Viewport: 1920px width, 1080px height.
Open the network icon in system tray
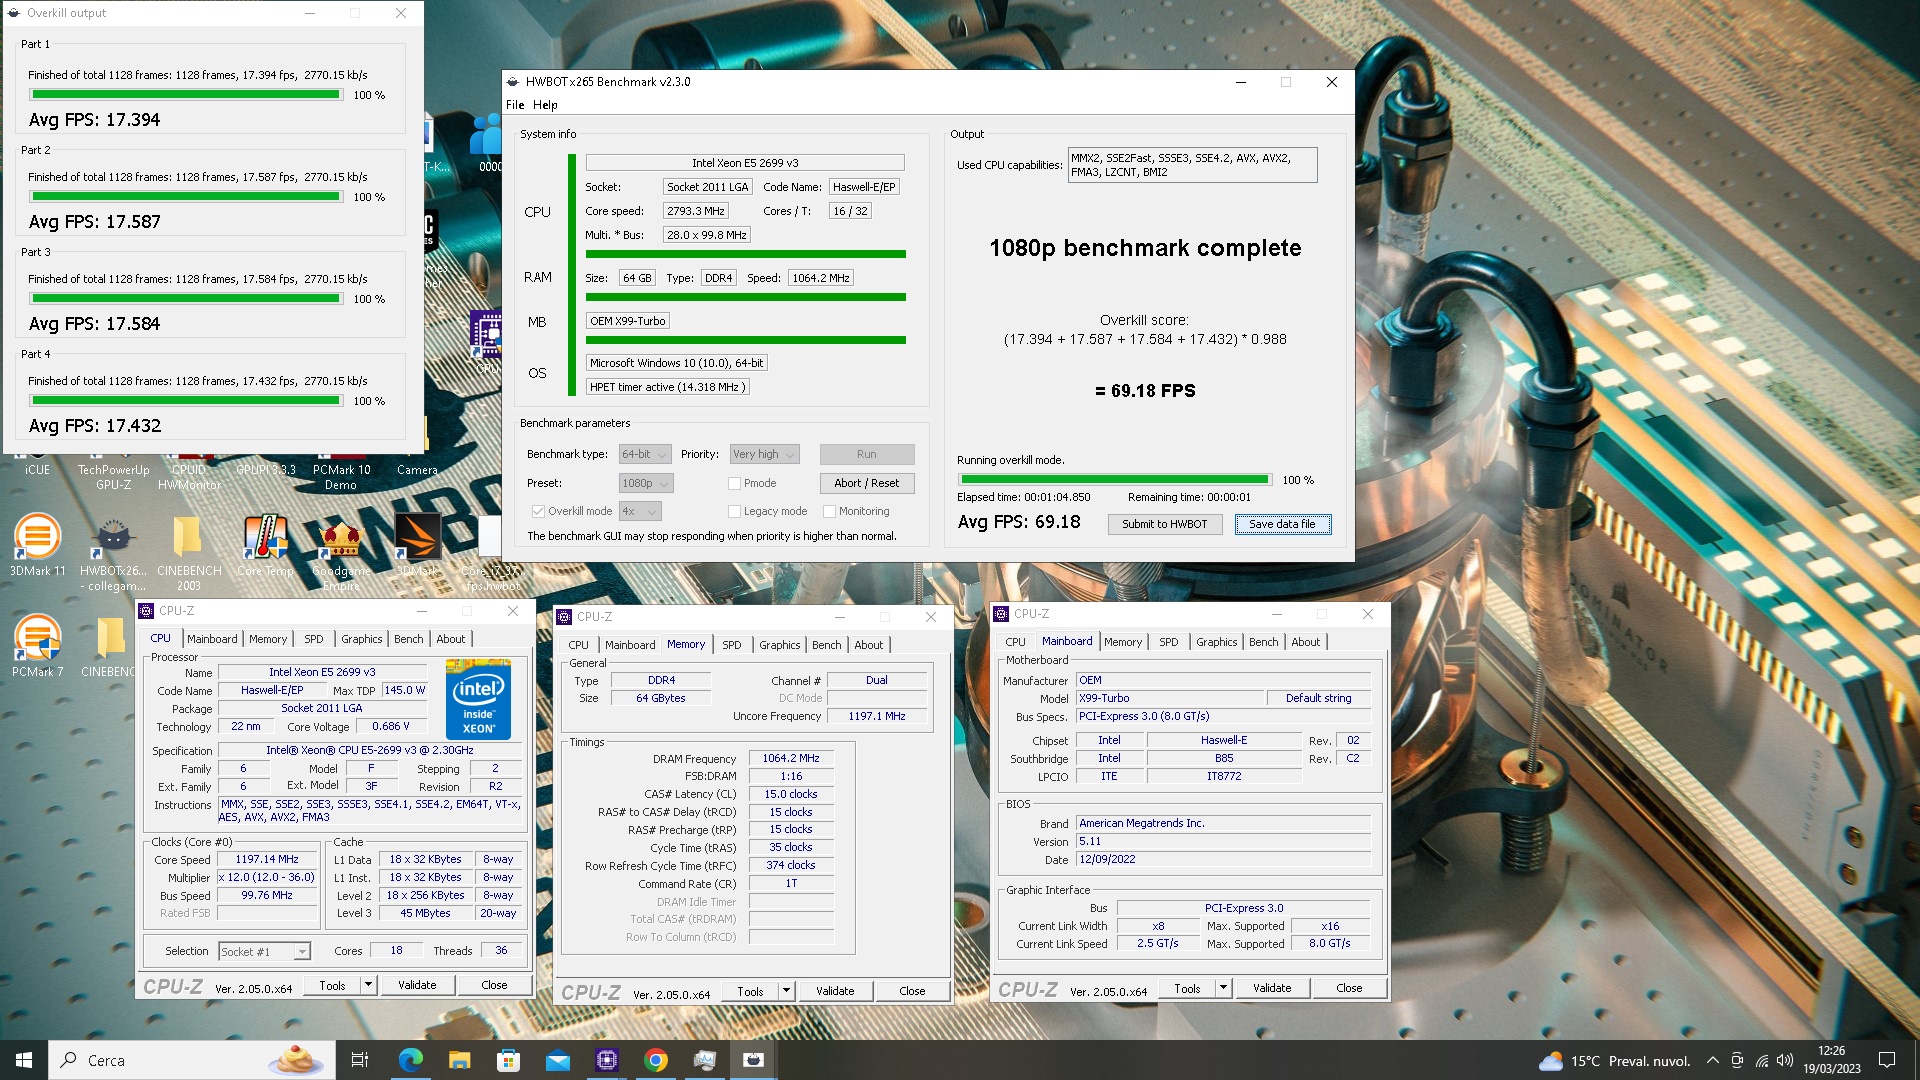pos(1761,1060)
